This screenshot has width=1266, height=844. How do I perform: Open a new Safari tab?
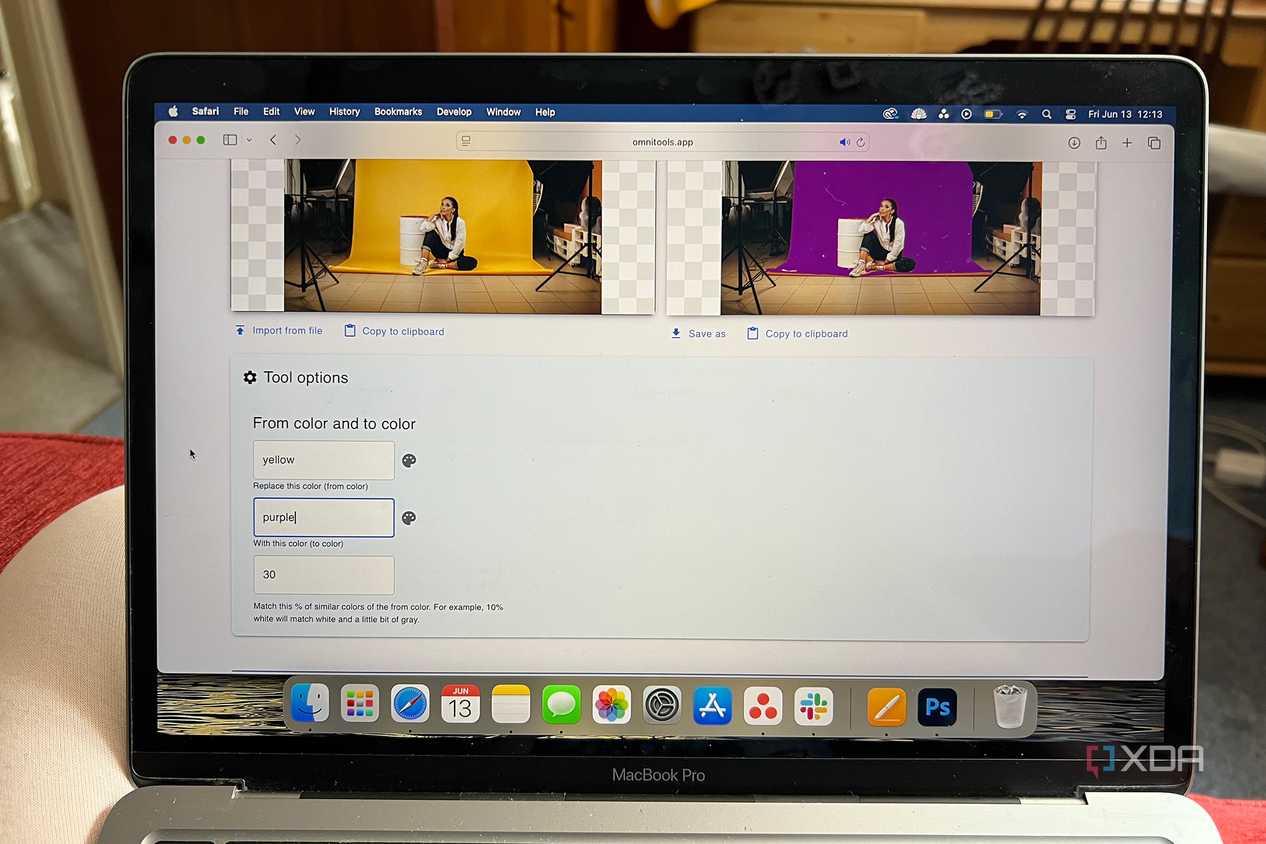[1127, 143]
